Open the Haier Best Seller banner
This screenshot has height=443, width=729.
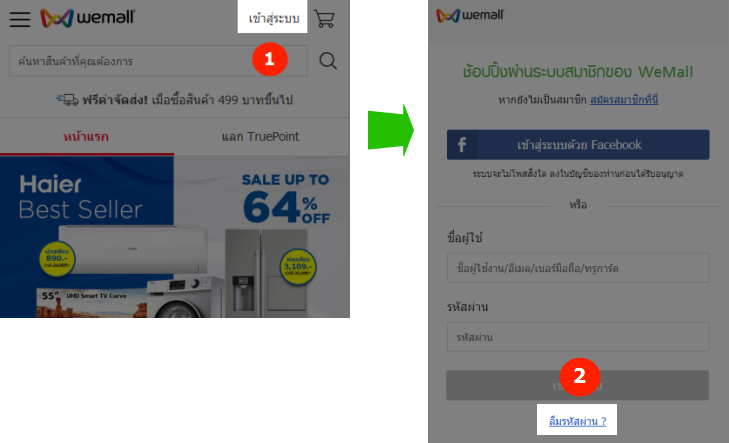point(175,237)
